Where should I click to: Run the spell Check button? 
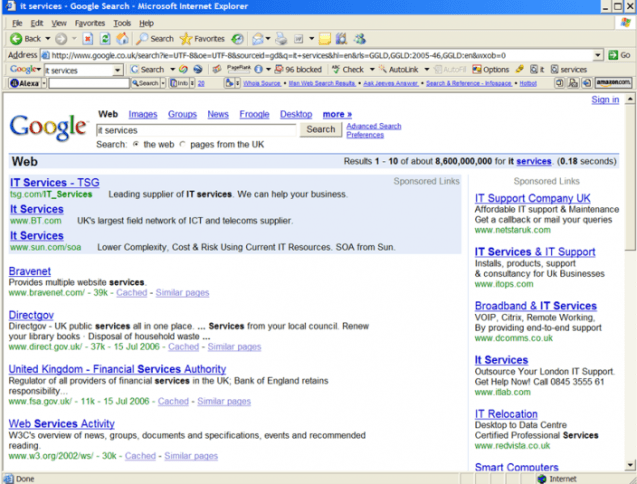348,69
